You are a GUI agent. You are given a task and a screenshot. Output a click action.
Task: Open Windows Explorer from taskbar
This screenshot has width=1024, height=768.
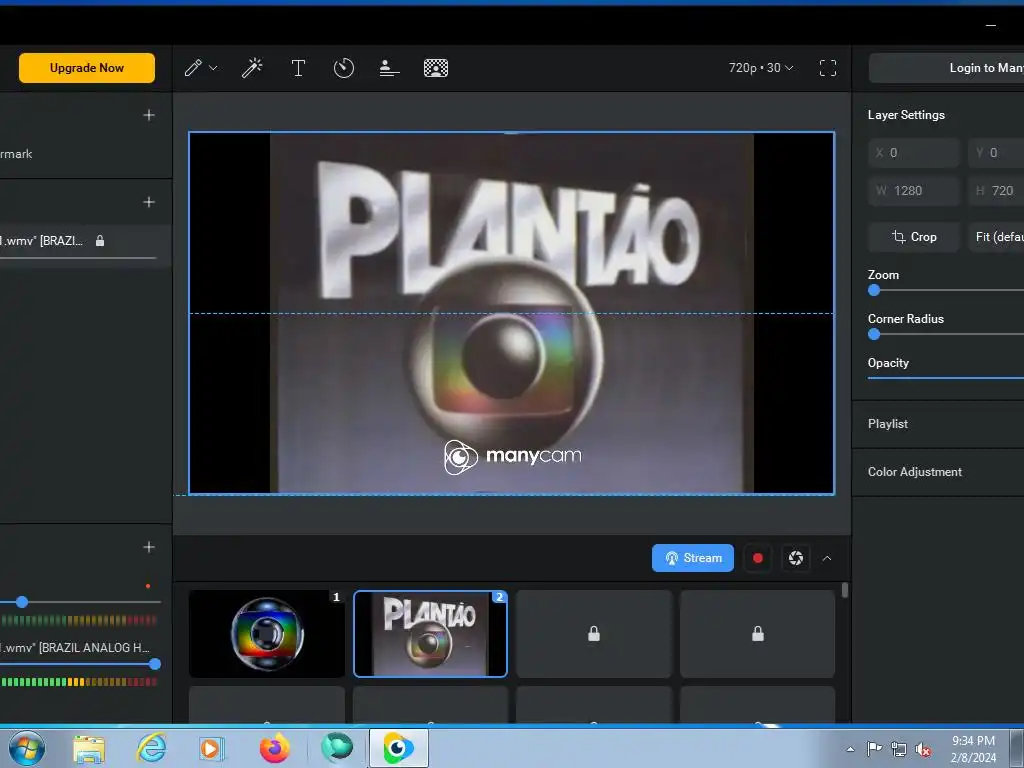[x=89, y=749]
